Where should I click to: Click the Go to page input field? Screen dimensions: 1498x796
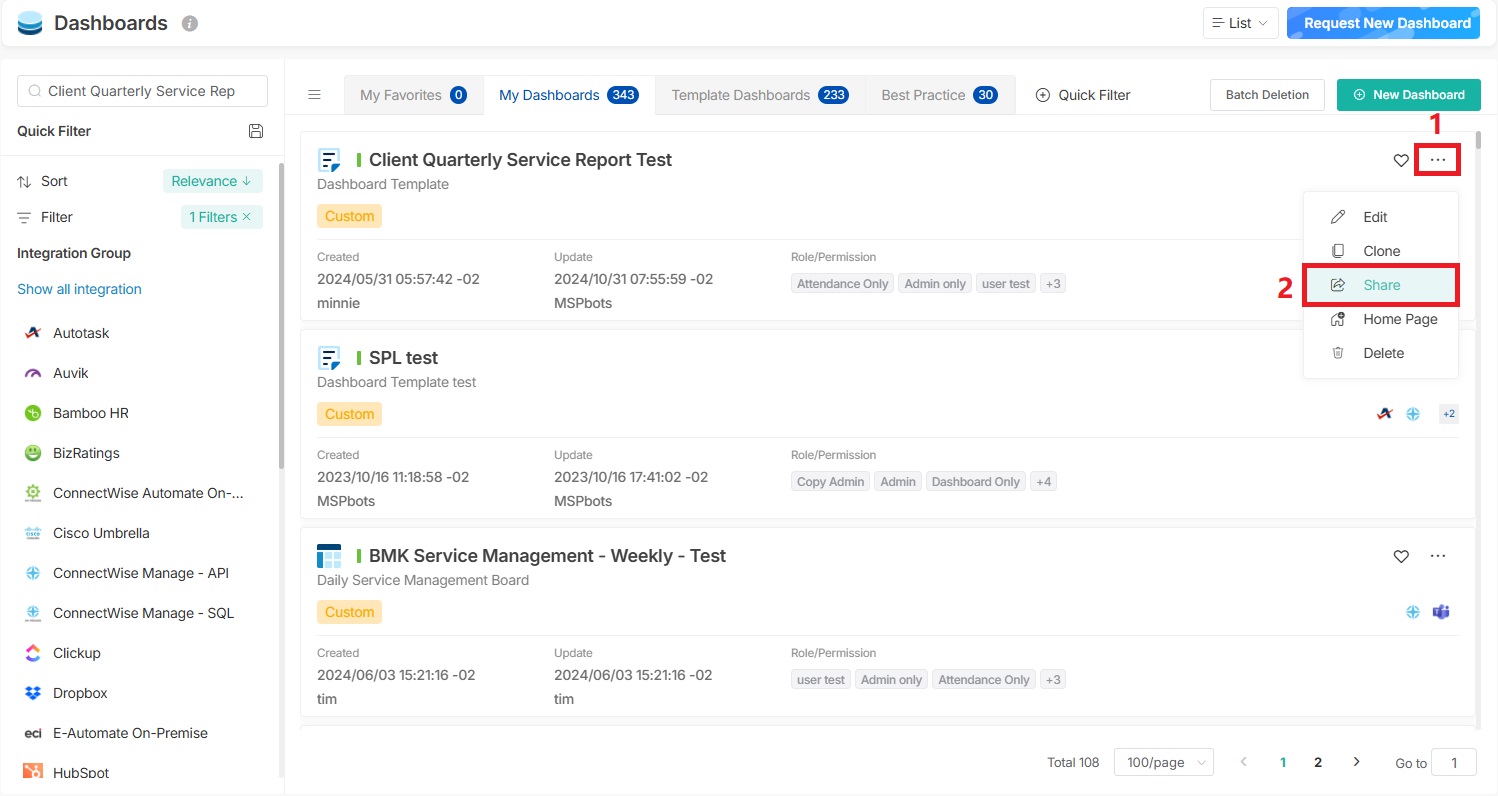(1453, 762)
